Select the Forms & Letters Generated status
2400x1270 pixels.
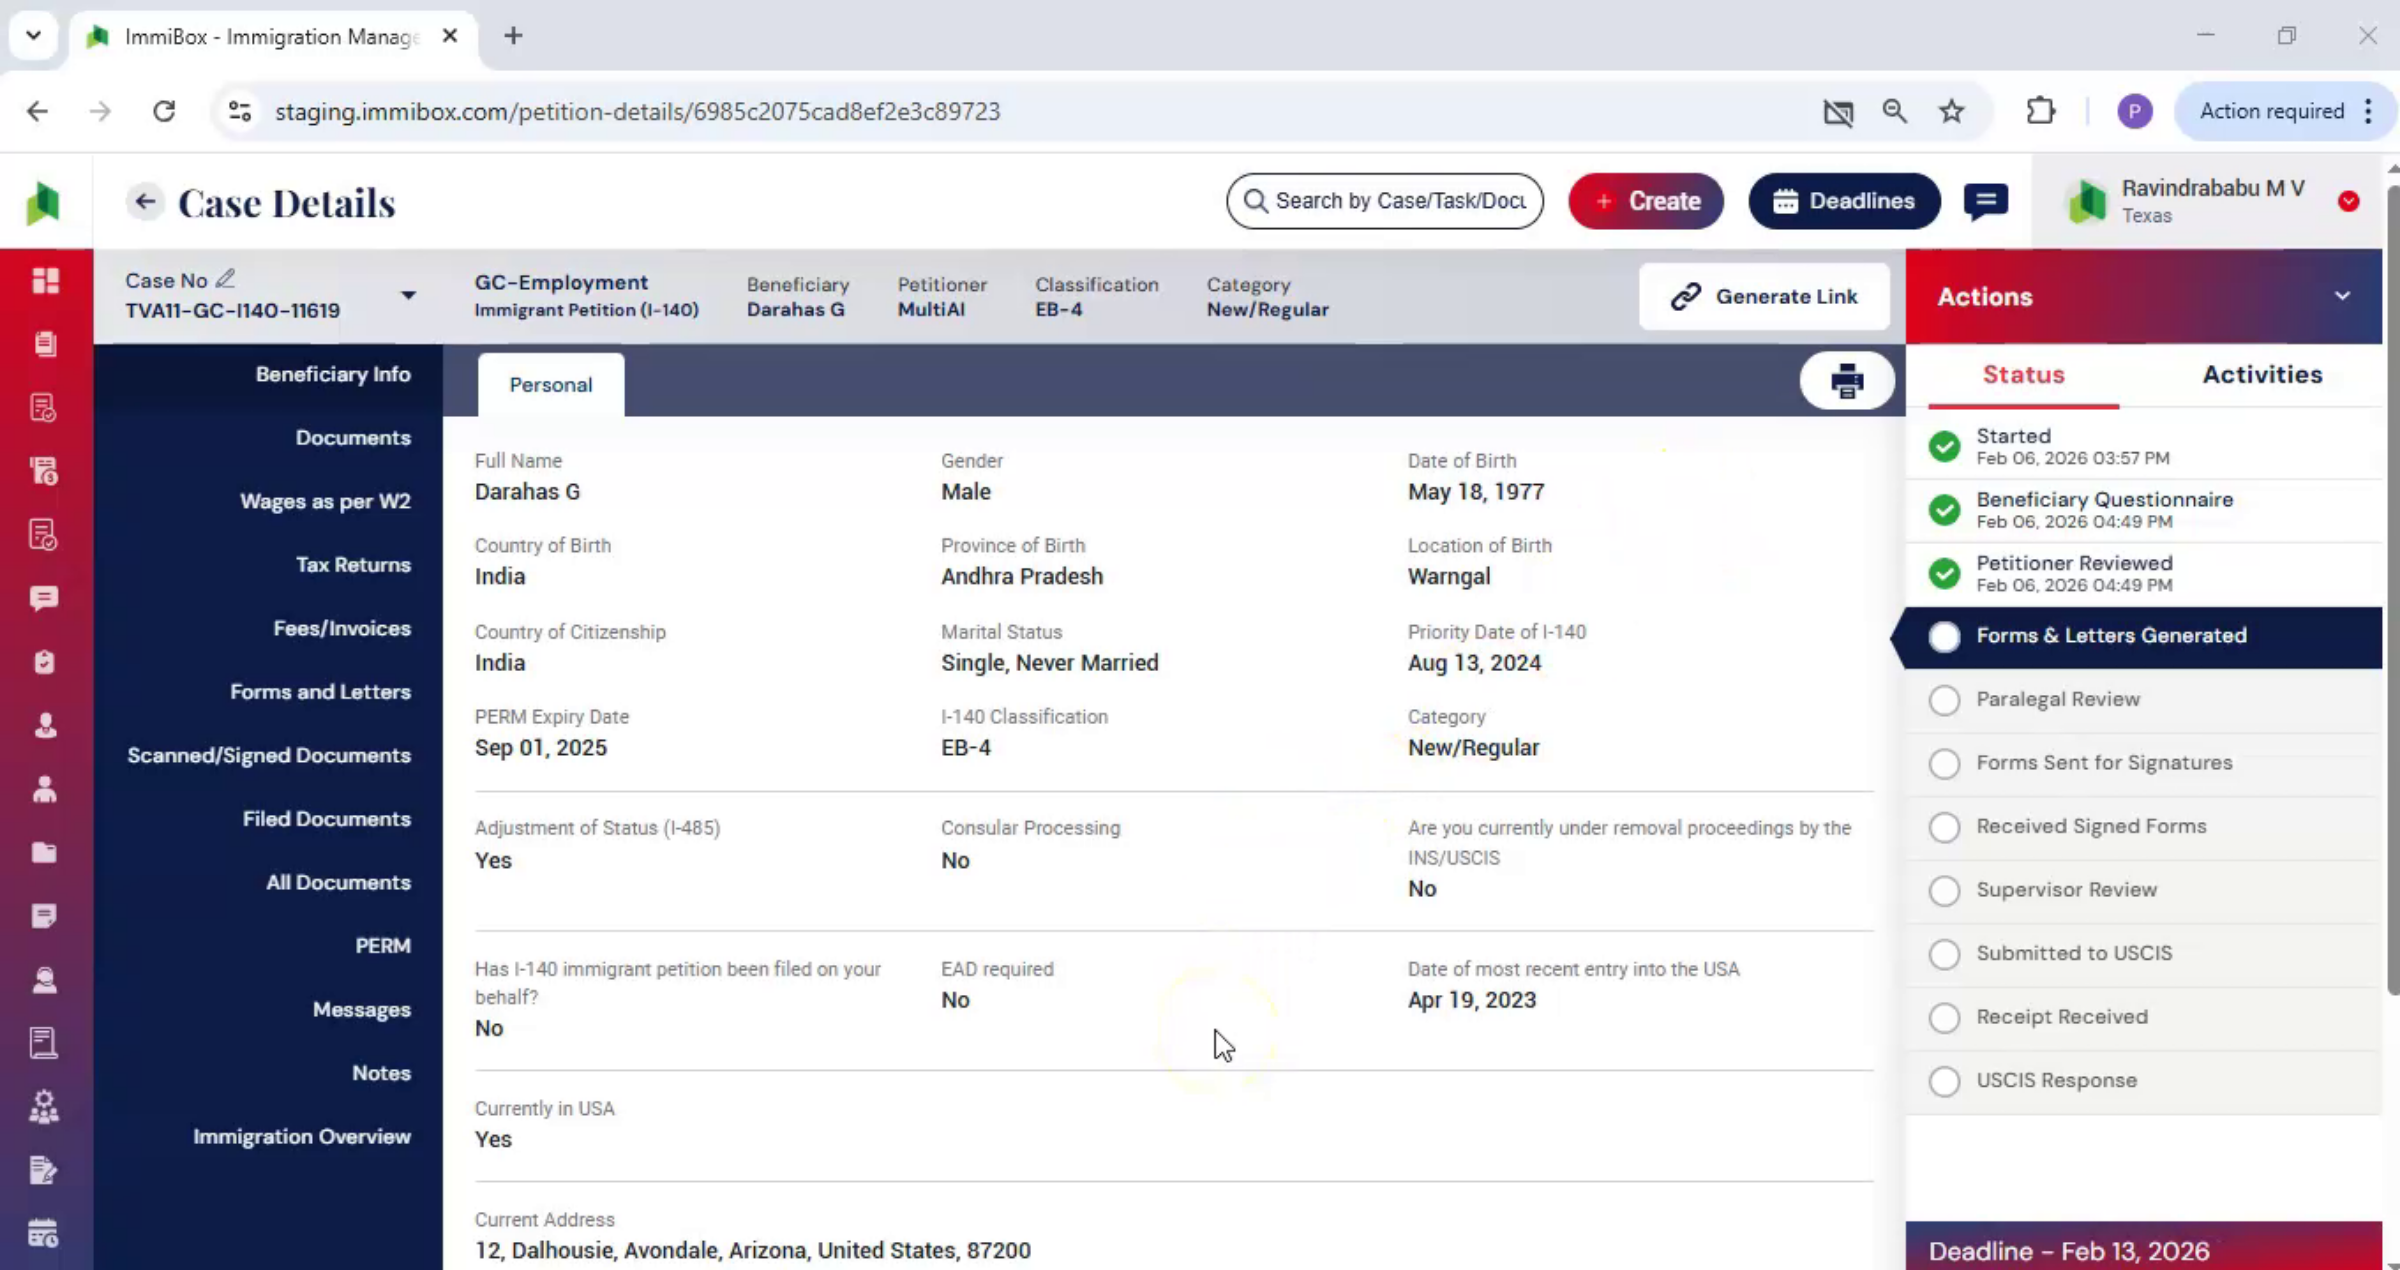[2143, 636]
